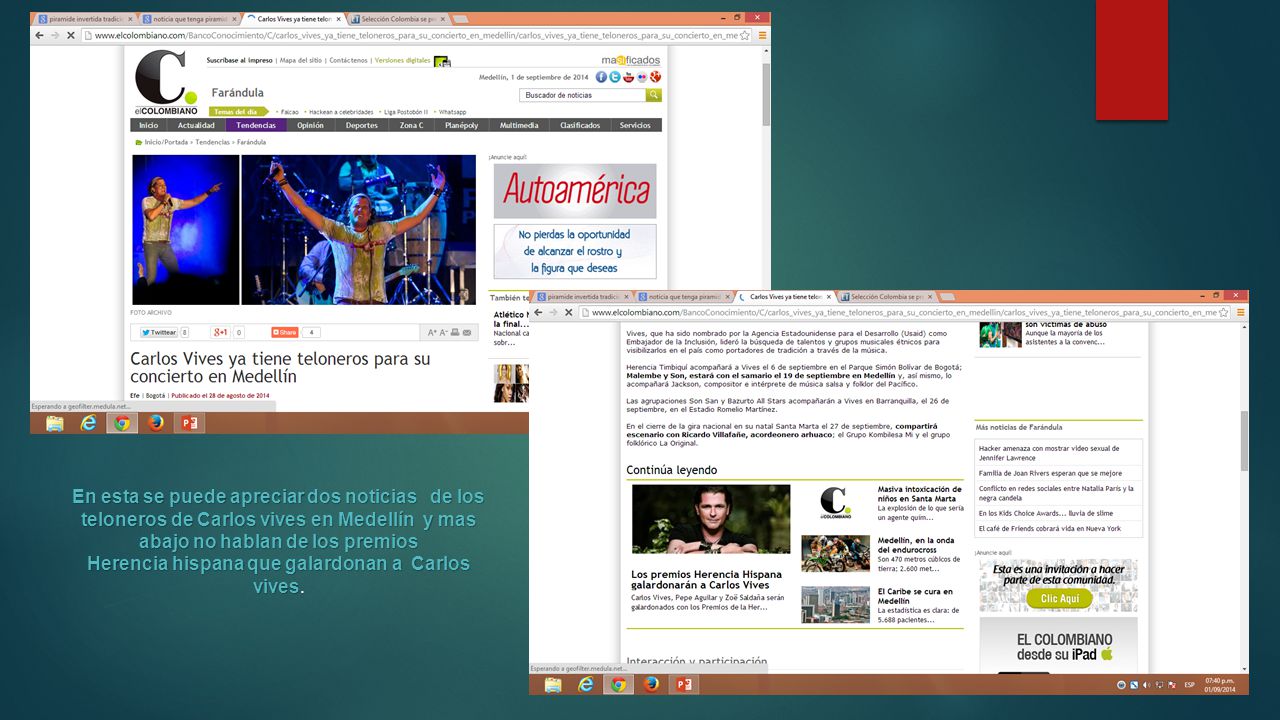Open the 'Mapa del sitio' link
Viewport: 1280px width, 720px height.
pos(301,60)
